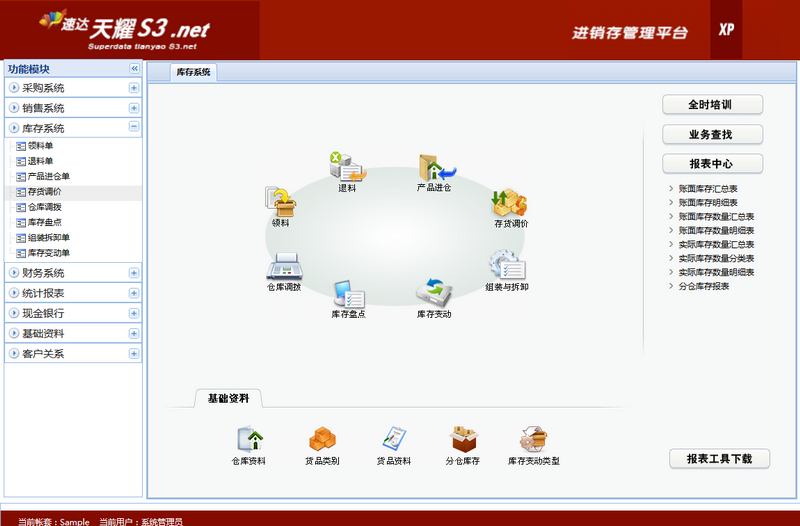The image size is (800, 526).
Task: Expand the 财务系统 section
Action: point(133,273)
